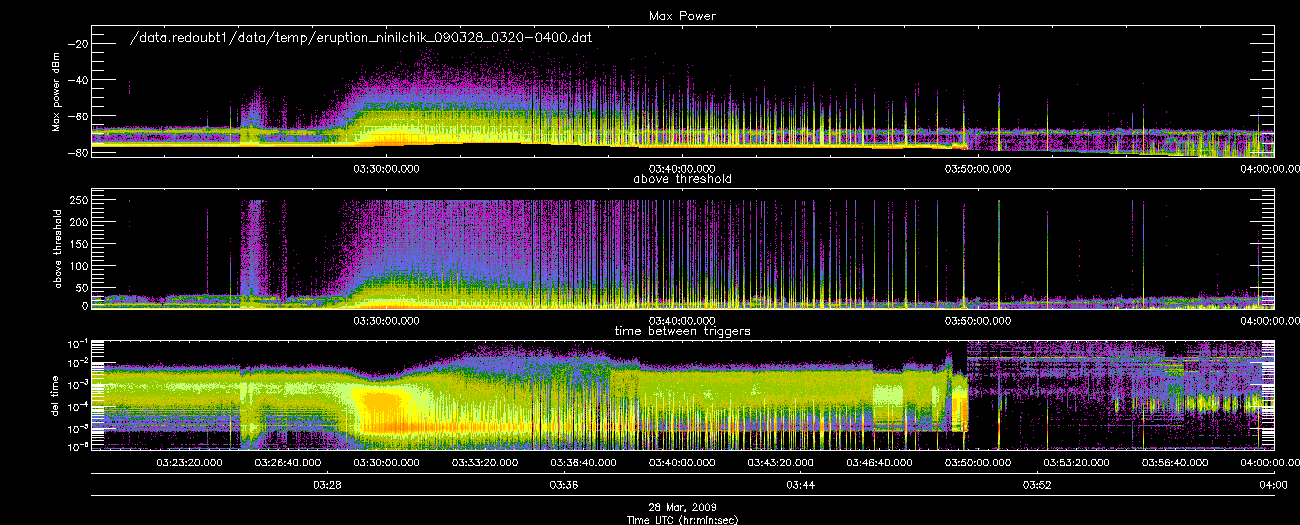Click the vertical "above threshold" y-axis label
The image size is (1300, 525).
point(58,250)
